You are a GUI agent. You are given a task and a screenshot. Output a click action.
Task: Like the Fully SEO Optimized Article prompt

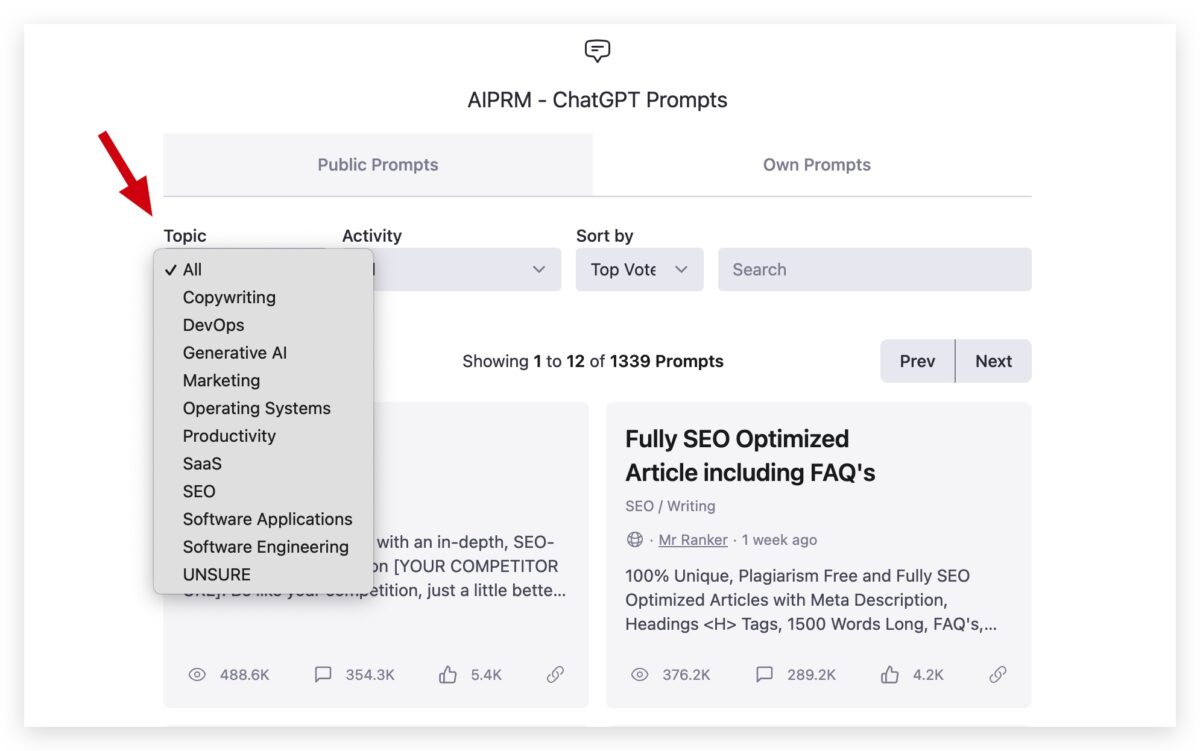[890, 675]
